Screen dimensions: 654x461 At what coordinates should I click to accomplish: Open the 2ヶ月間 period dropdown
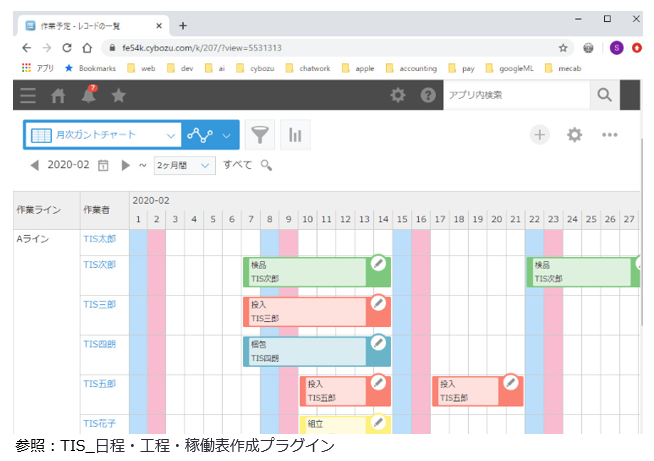[184, 166]
